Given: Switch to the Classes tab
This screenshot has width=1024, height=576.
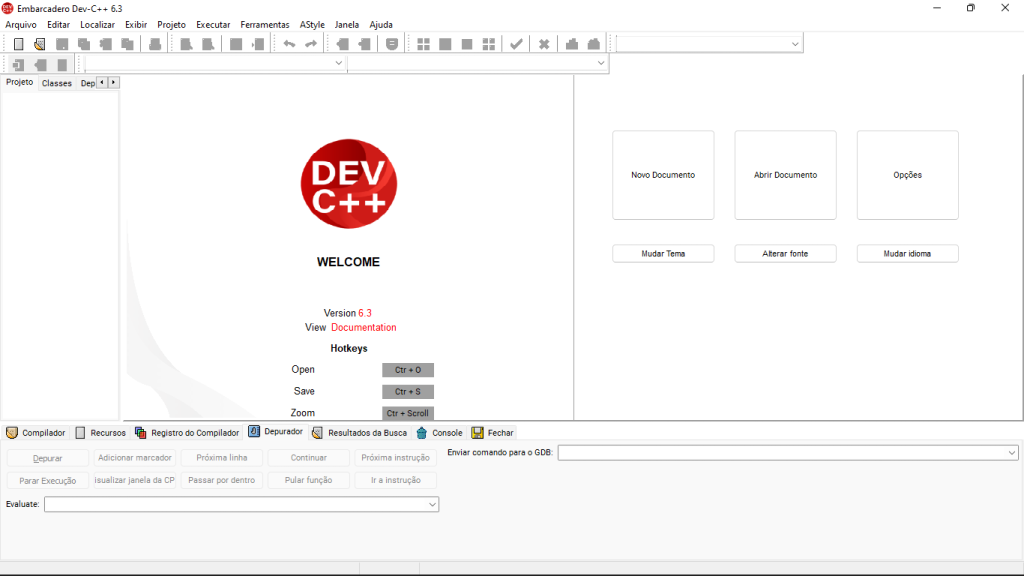Looking at the screenshot, I should click(x=56, y=83).
